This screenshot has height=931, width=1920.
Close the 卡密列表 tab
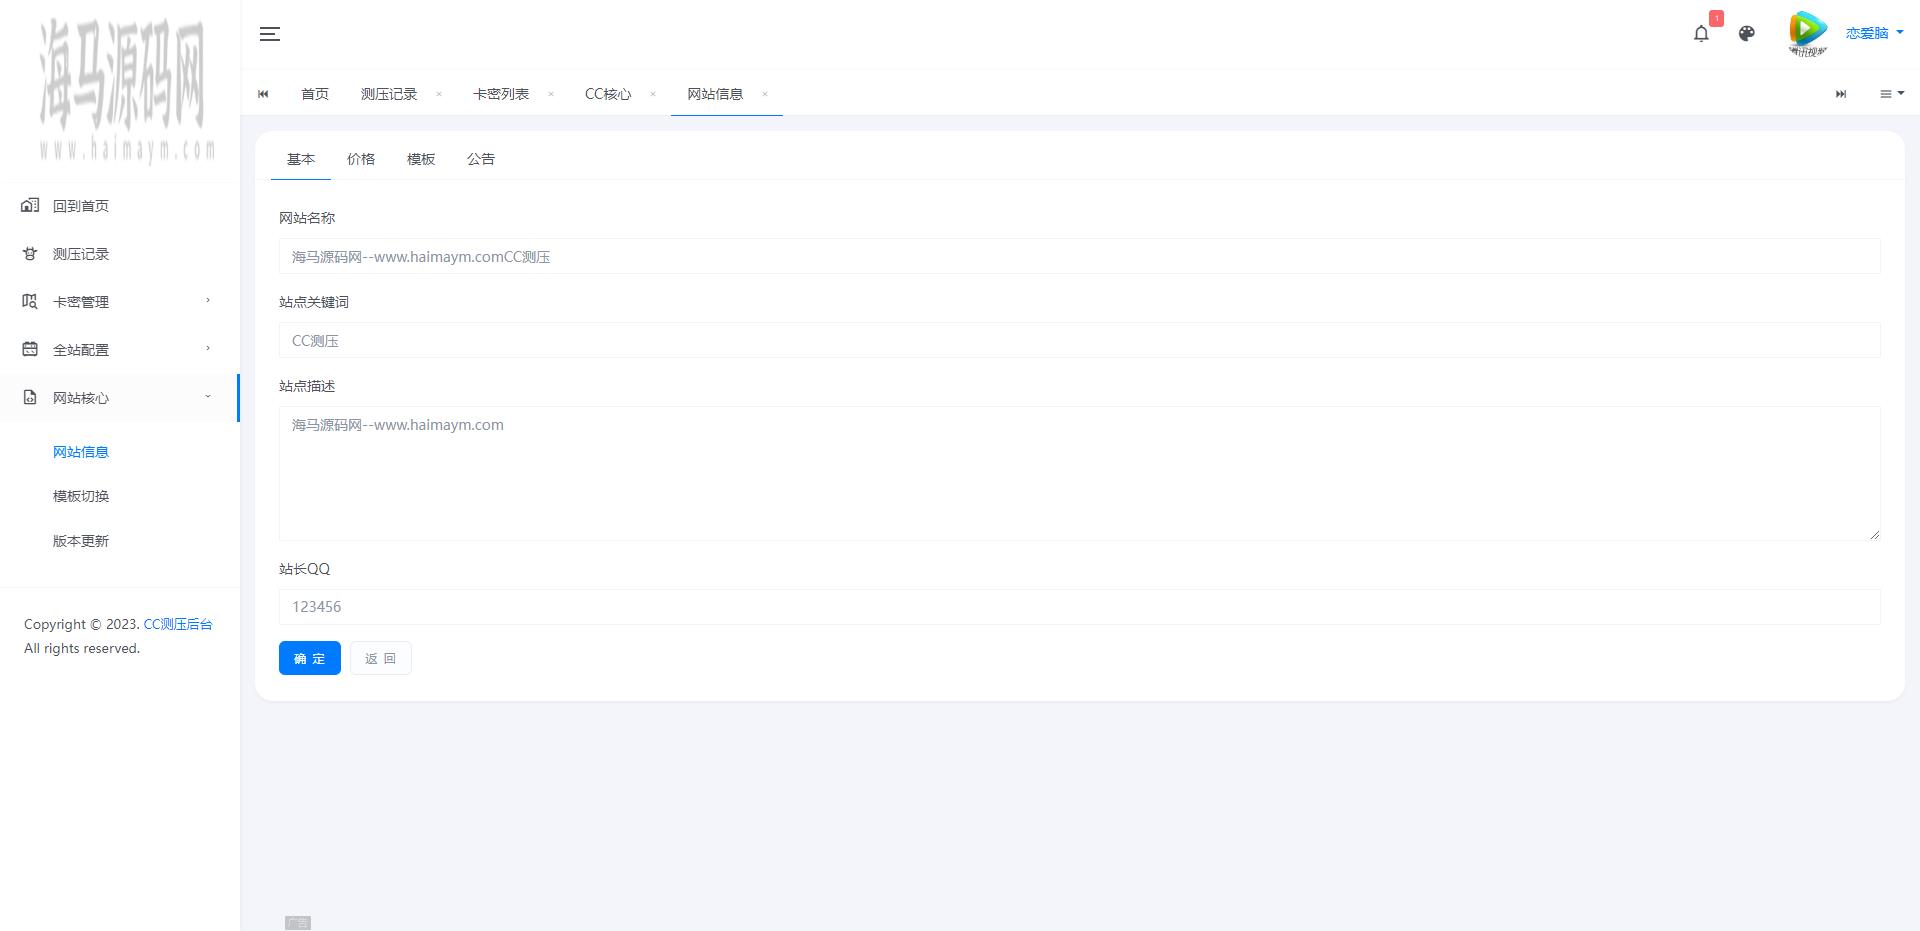coord(551,94)
